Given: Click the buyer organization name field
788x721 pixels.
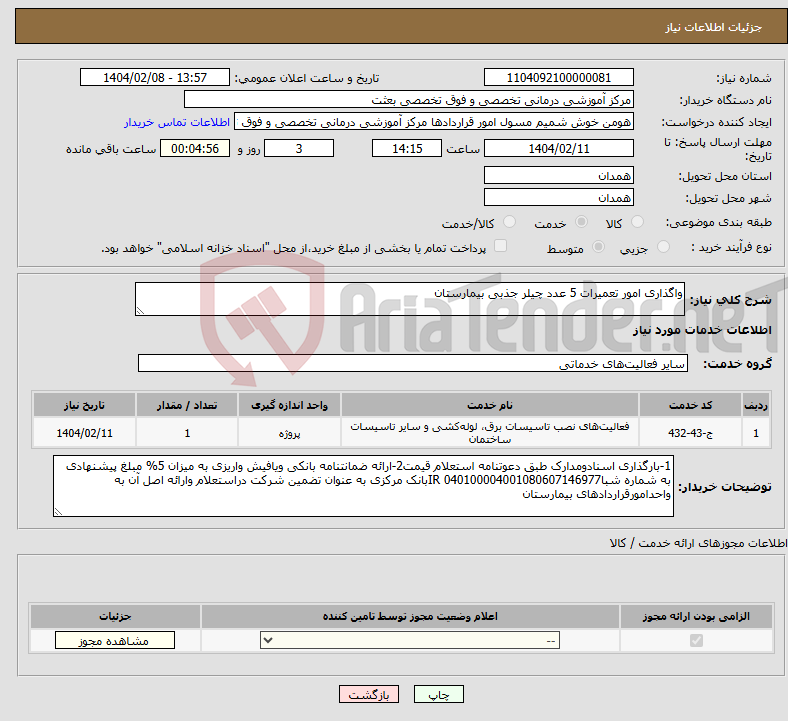Looking at the screenshot, I should point(409,99).
